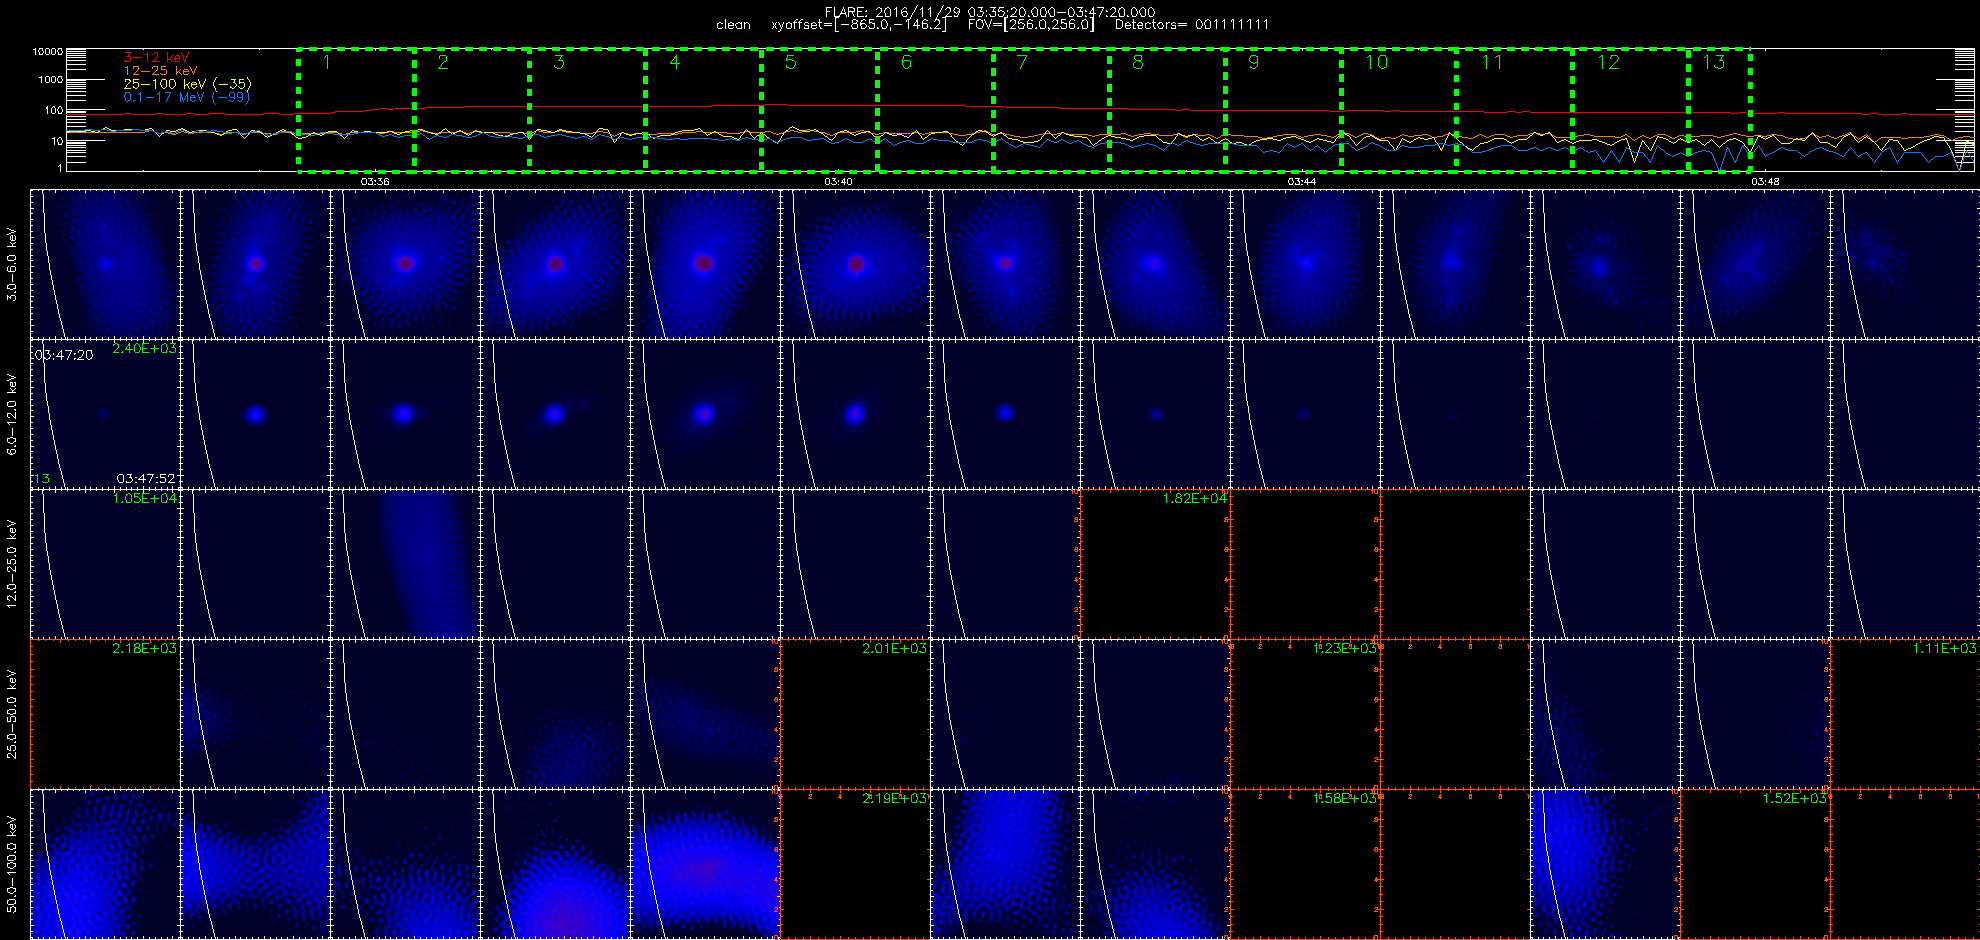Click the green 2.40E+03 value
Image resolution: width=1980 pixels, height=940 pixels.
coord(144,348)
